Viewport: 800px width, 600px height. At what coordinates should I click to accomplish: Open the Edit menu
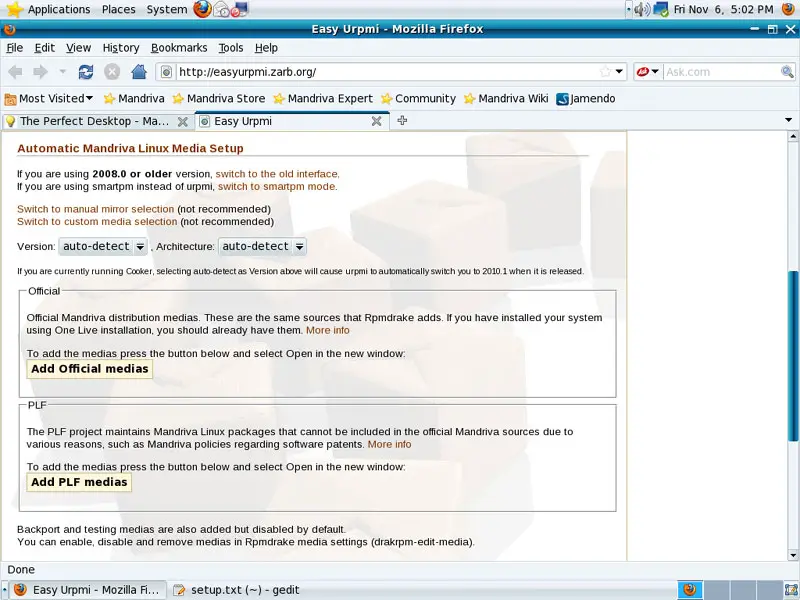(x=44, y=48)
